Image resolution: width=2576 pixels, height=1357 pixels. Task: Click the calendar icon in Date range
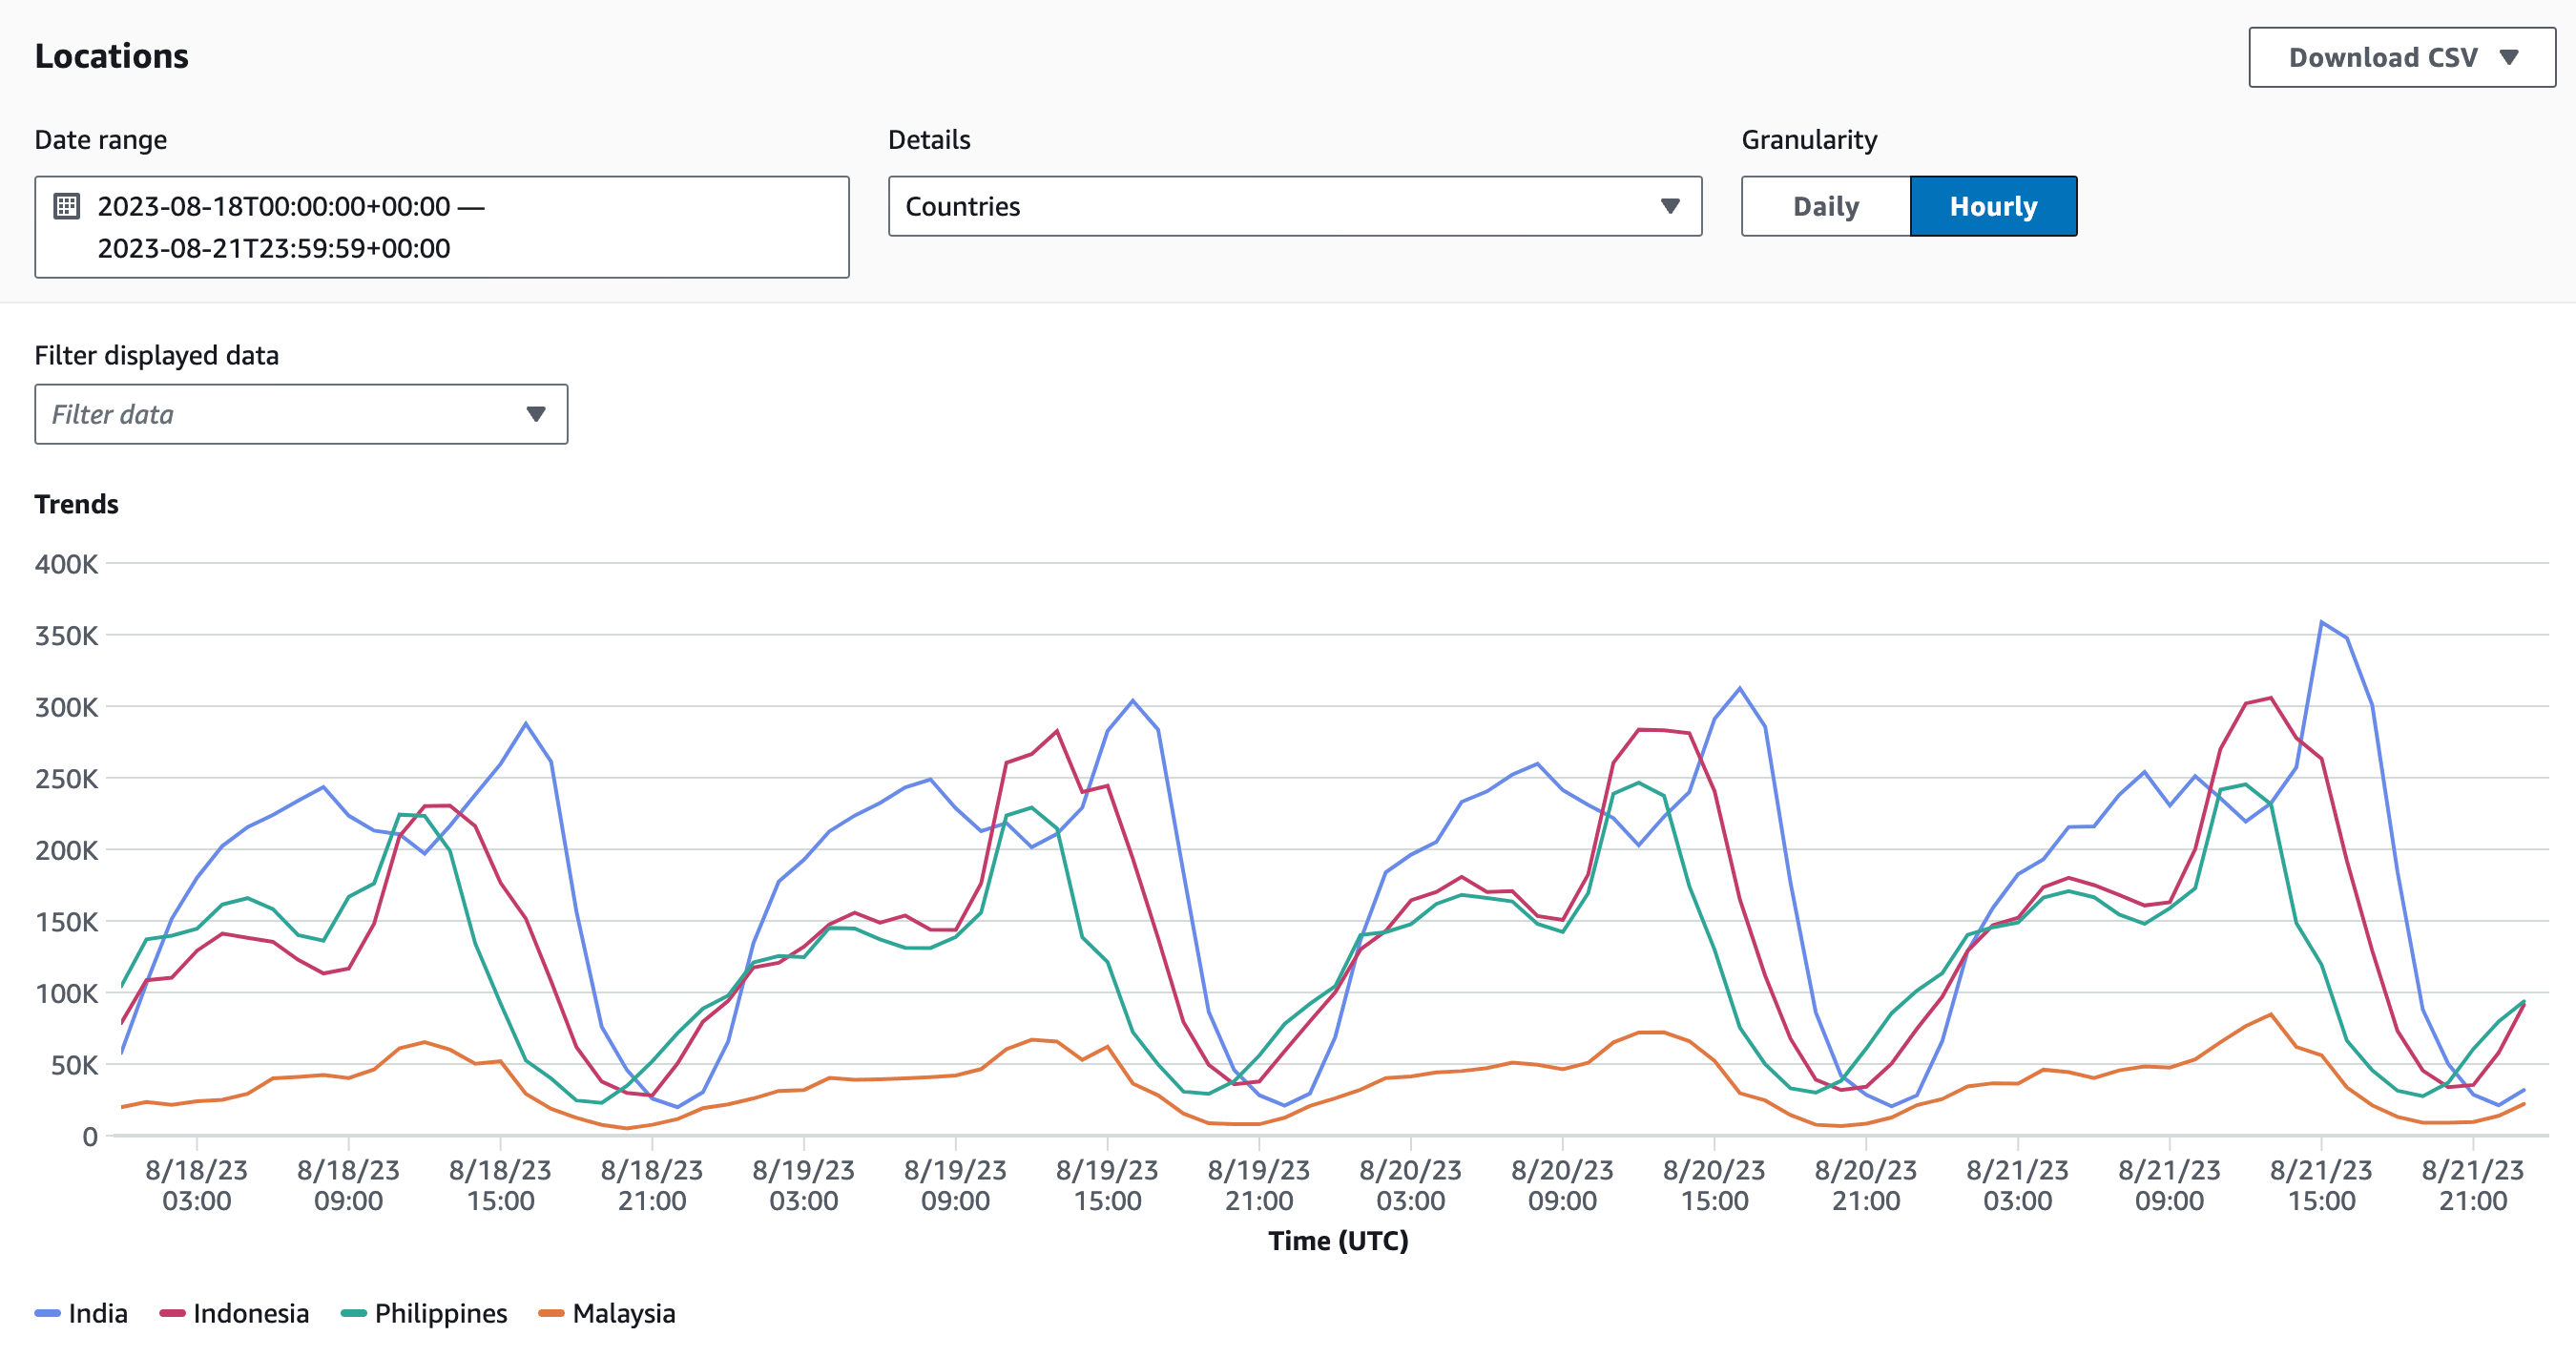[x=67, y=207]
